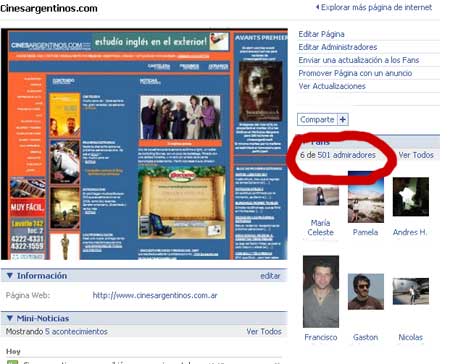The width and height of the screenshot is (450, 364).
Task: Open María Celeste's profile photo
Action: 321,196
